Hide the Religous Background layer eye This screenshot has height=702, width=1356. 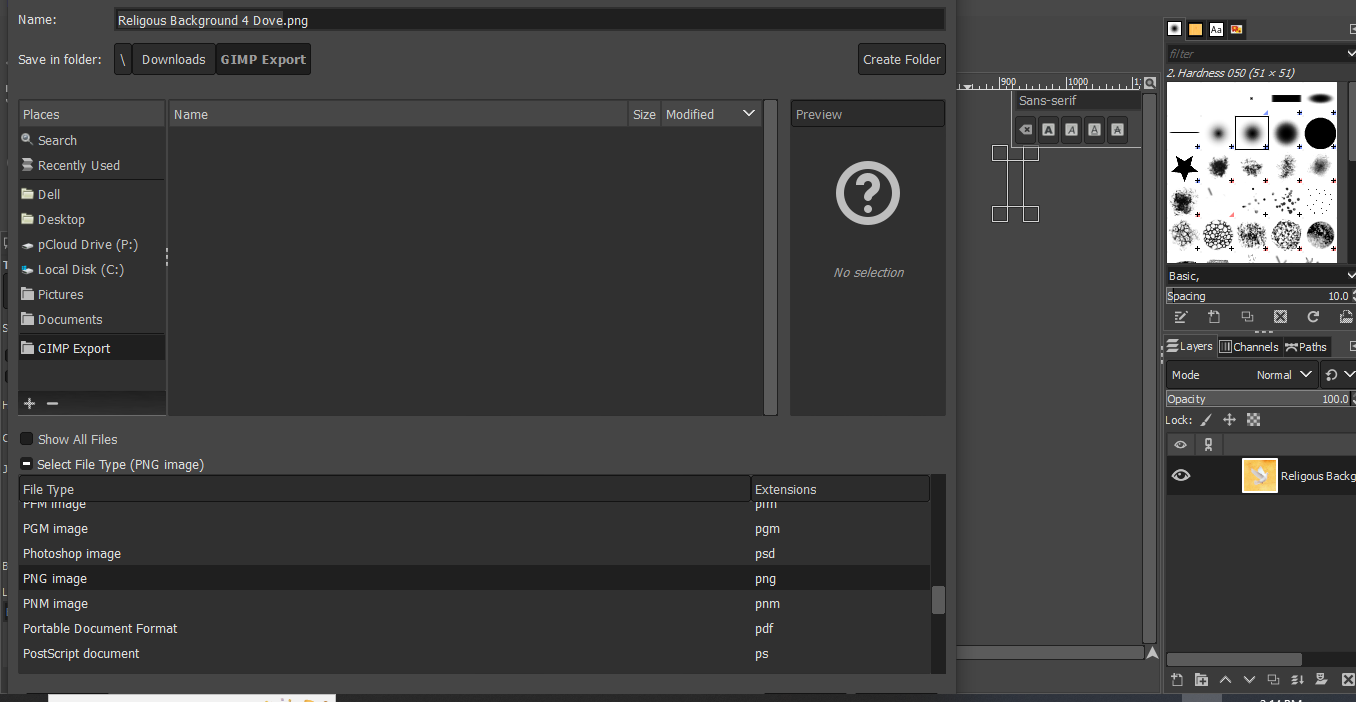pos(1181,476)
